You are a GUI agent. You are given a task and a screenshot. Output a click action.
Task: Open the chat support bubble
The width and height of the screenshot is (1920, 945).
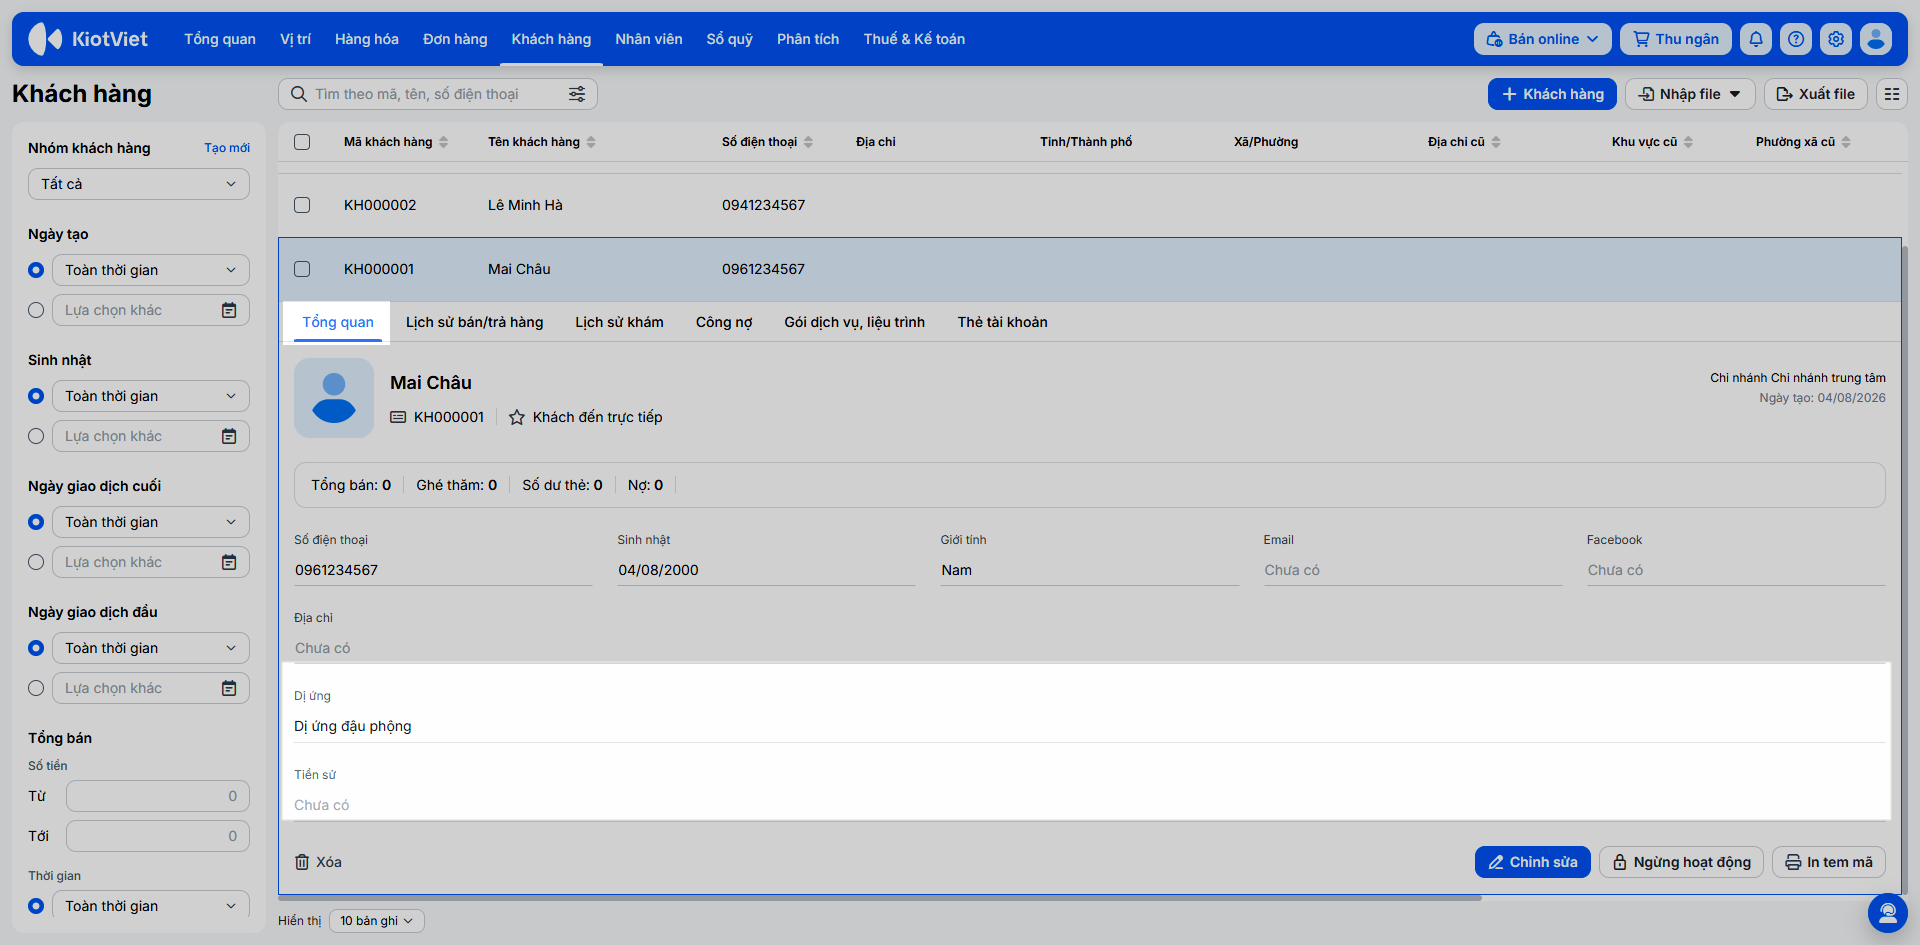click(1887, 912)
